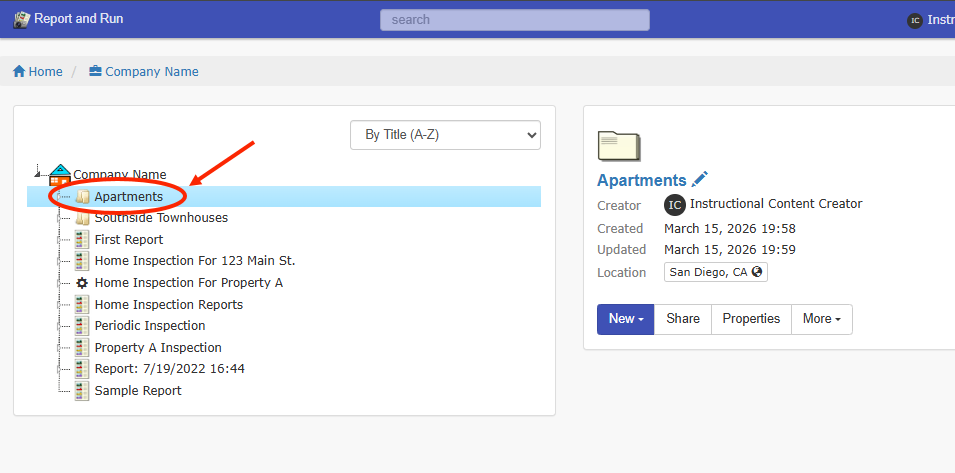Click the large folder icon in details panel
Screen dimensions: 955x473
(618, 145)
